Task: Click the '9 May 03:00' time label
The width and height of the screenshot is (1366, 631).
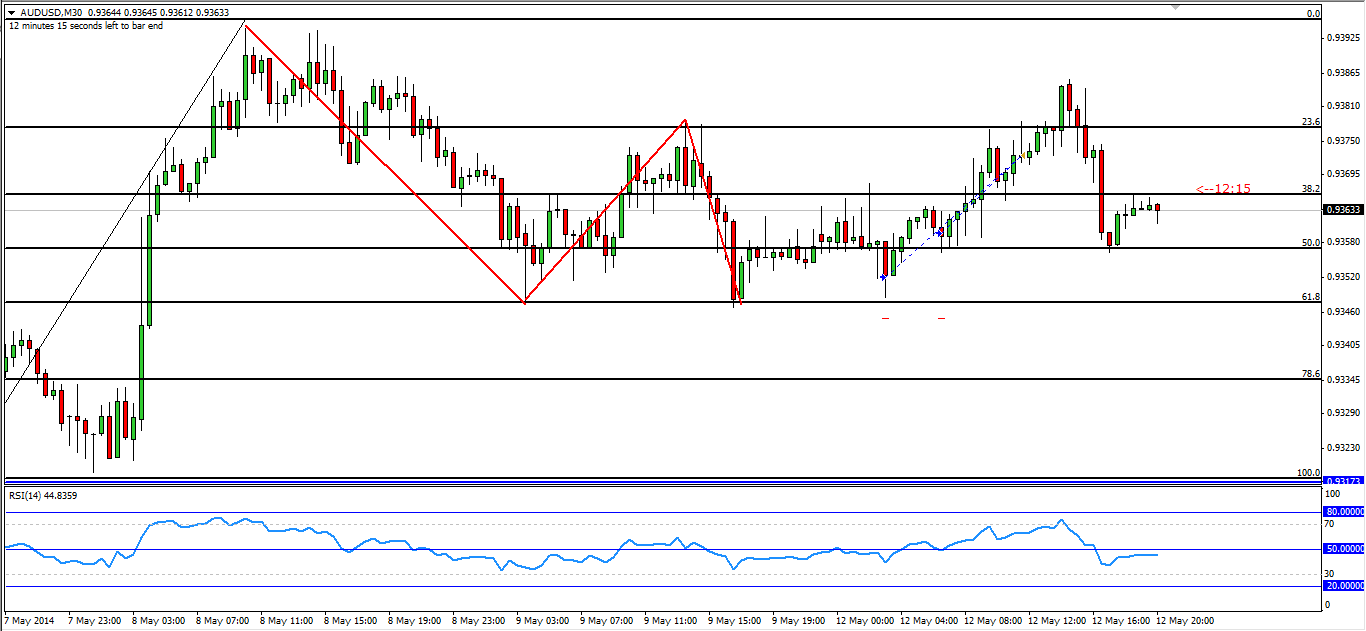Action: 545,621
